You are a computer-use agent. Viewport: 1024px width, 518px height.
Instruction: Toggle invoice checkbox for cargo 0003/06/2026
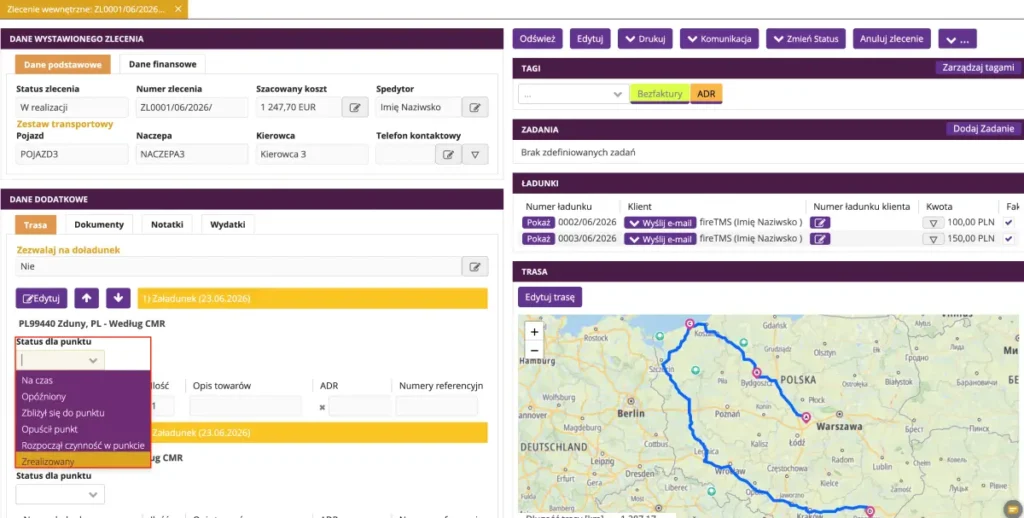[1009, 239]
